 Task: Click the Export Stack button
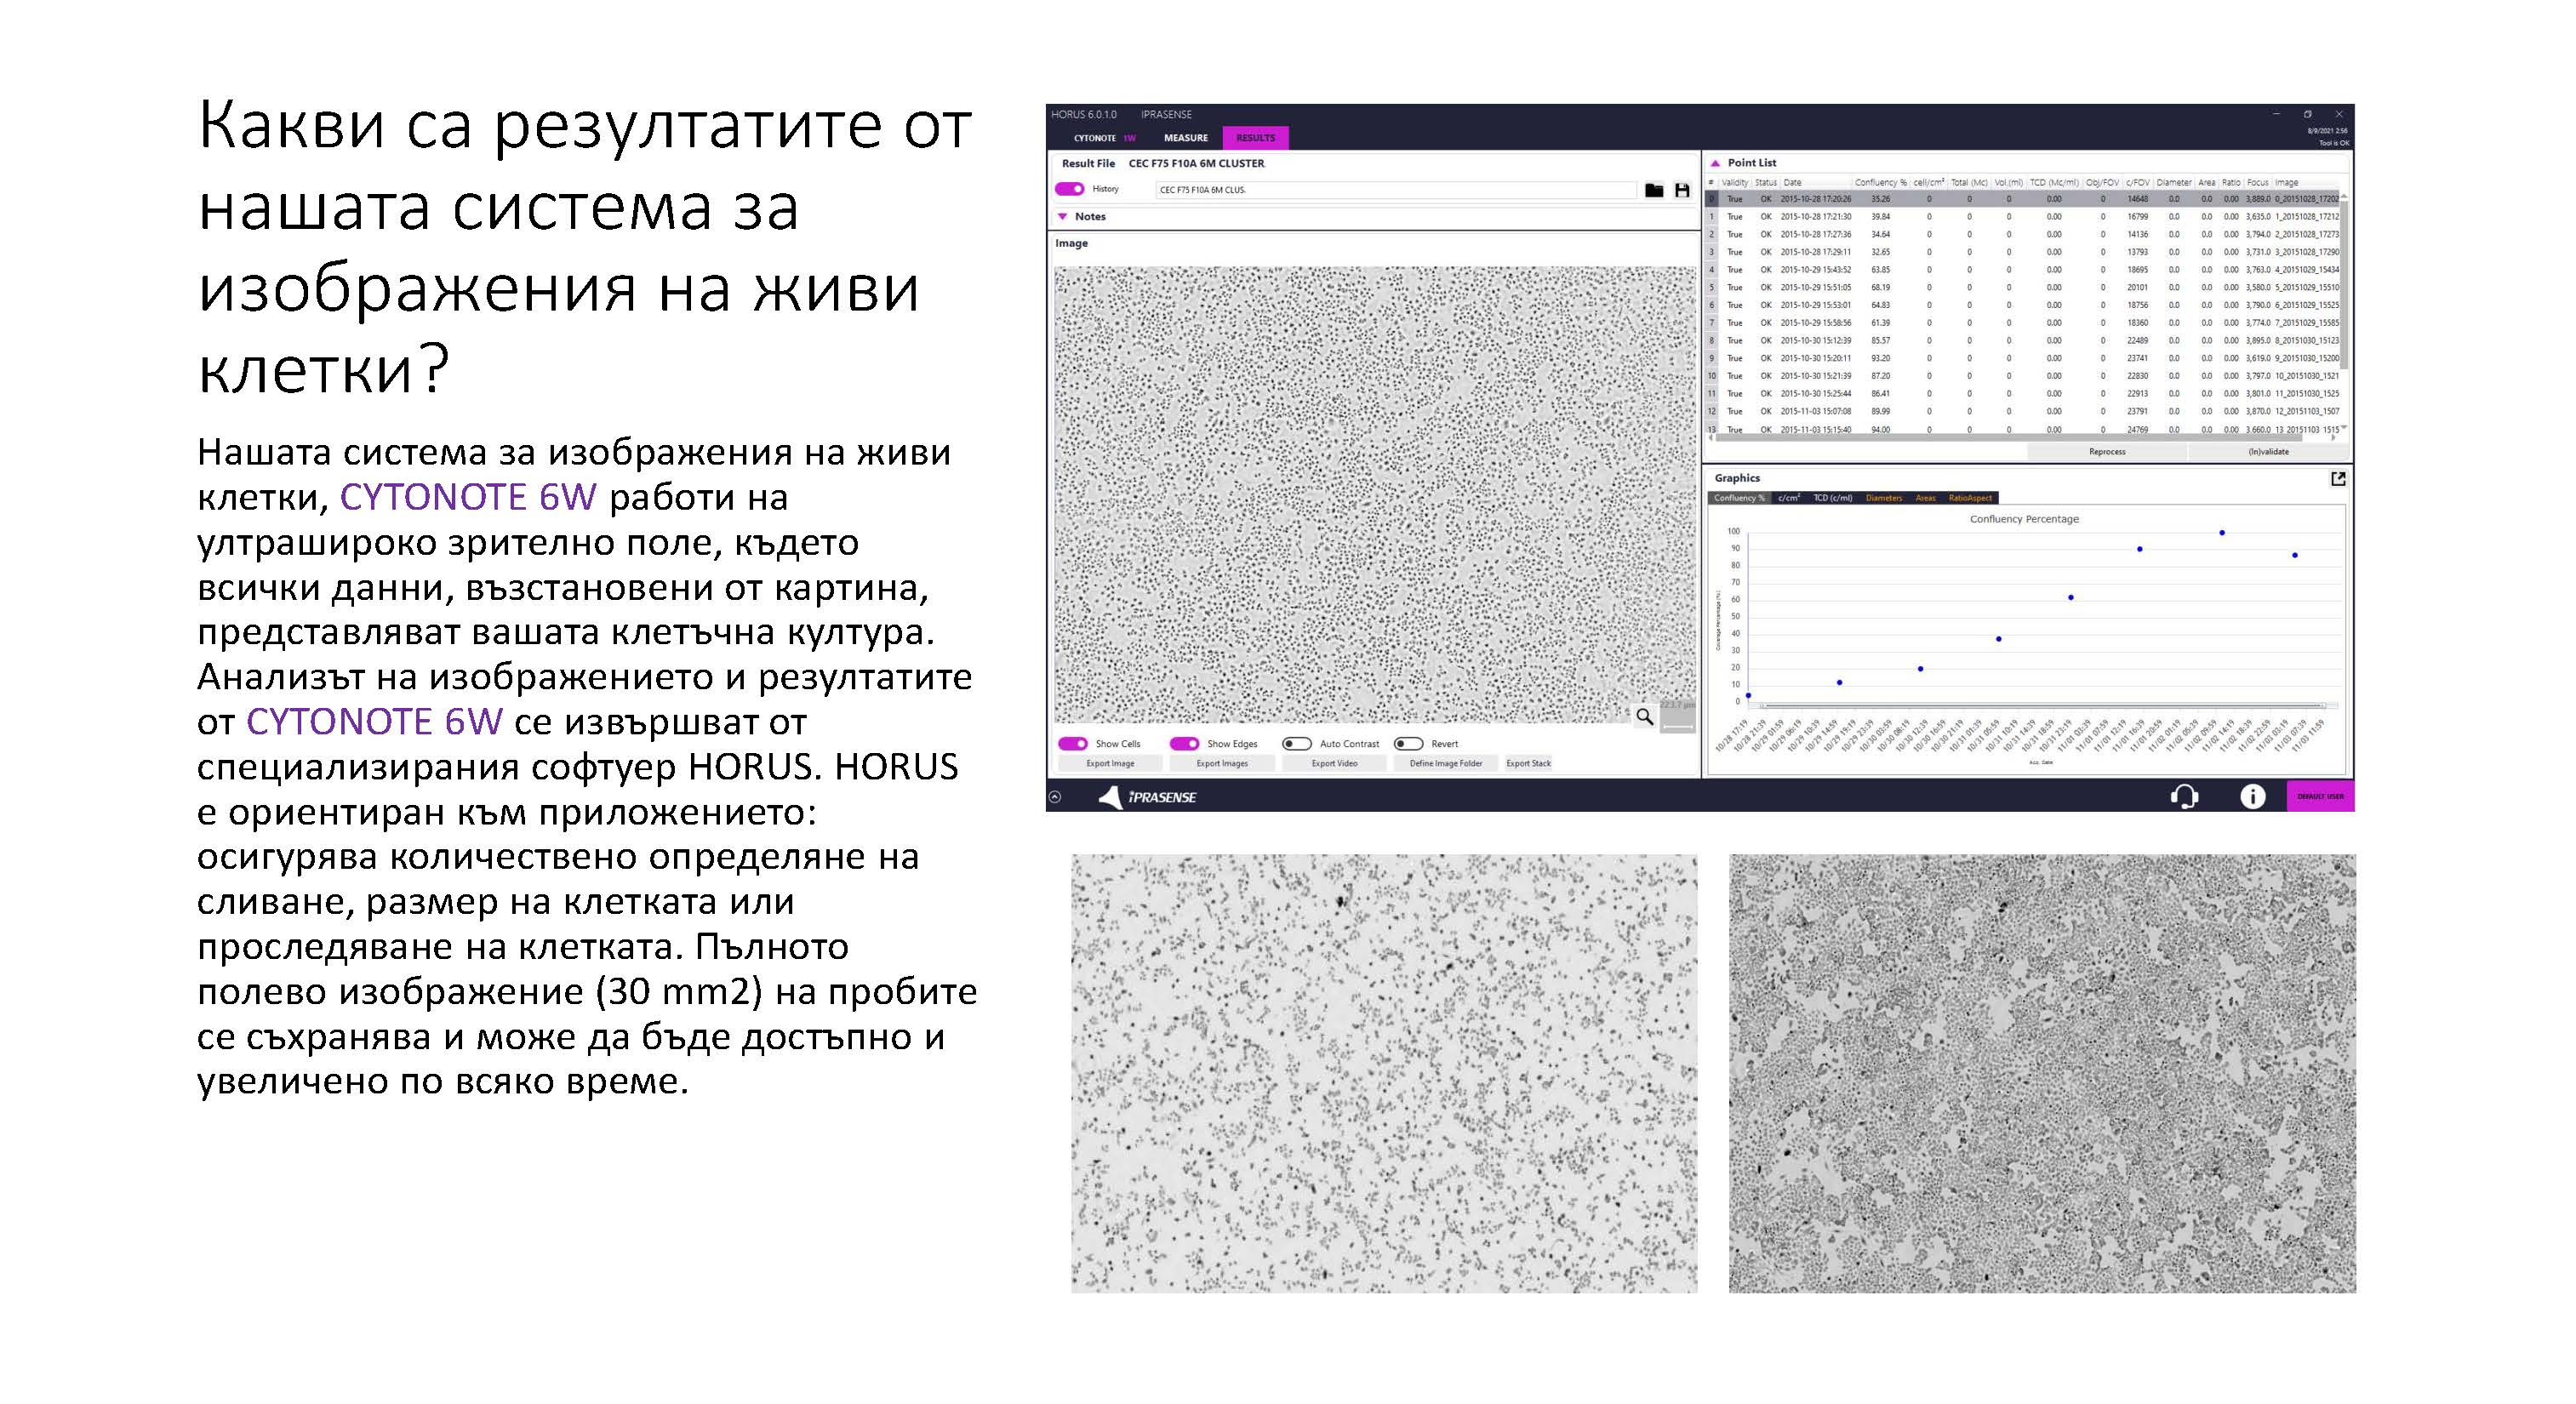point(1528,764)
